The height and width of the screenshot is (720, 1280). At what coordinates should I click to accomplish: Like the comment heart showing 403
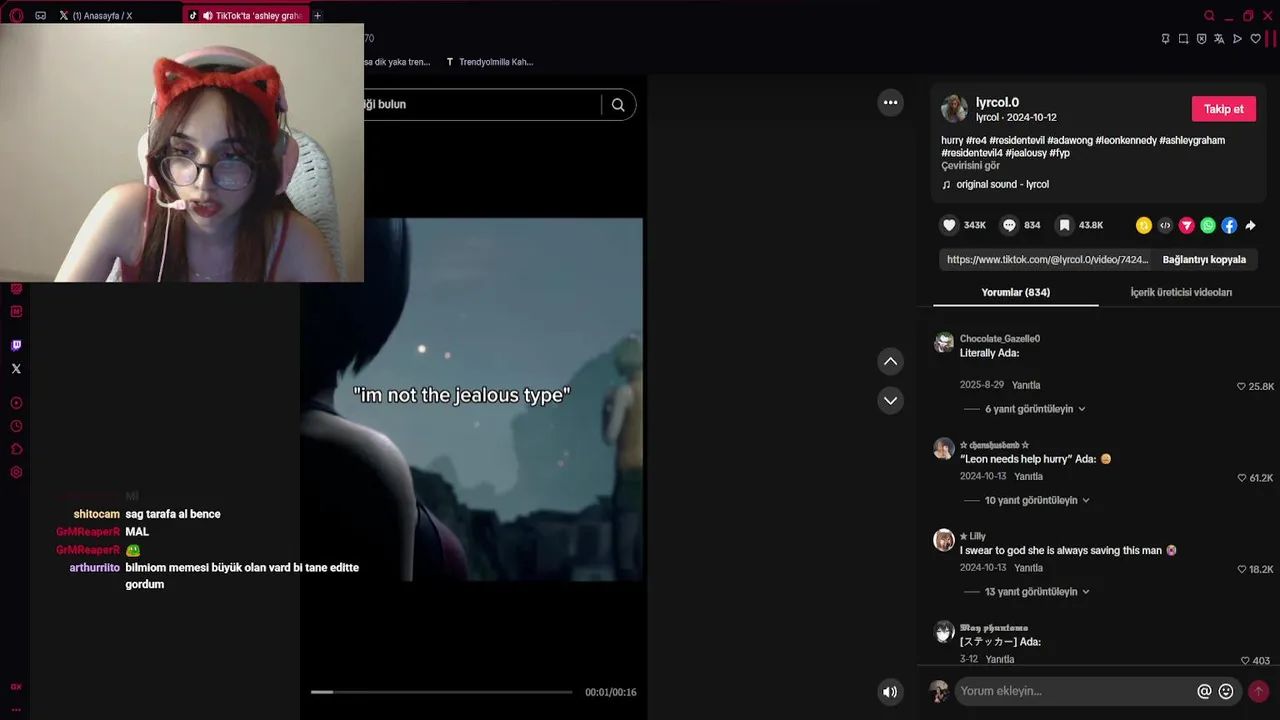pos(1245,661)
